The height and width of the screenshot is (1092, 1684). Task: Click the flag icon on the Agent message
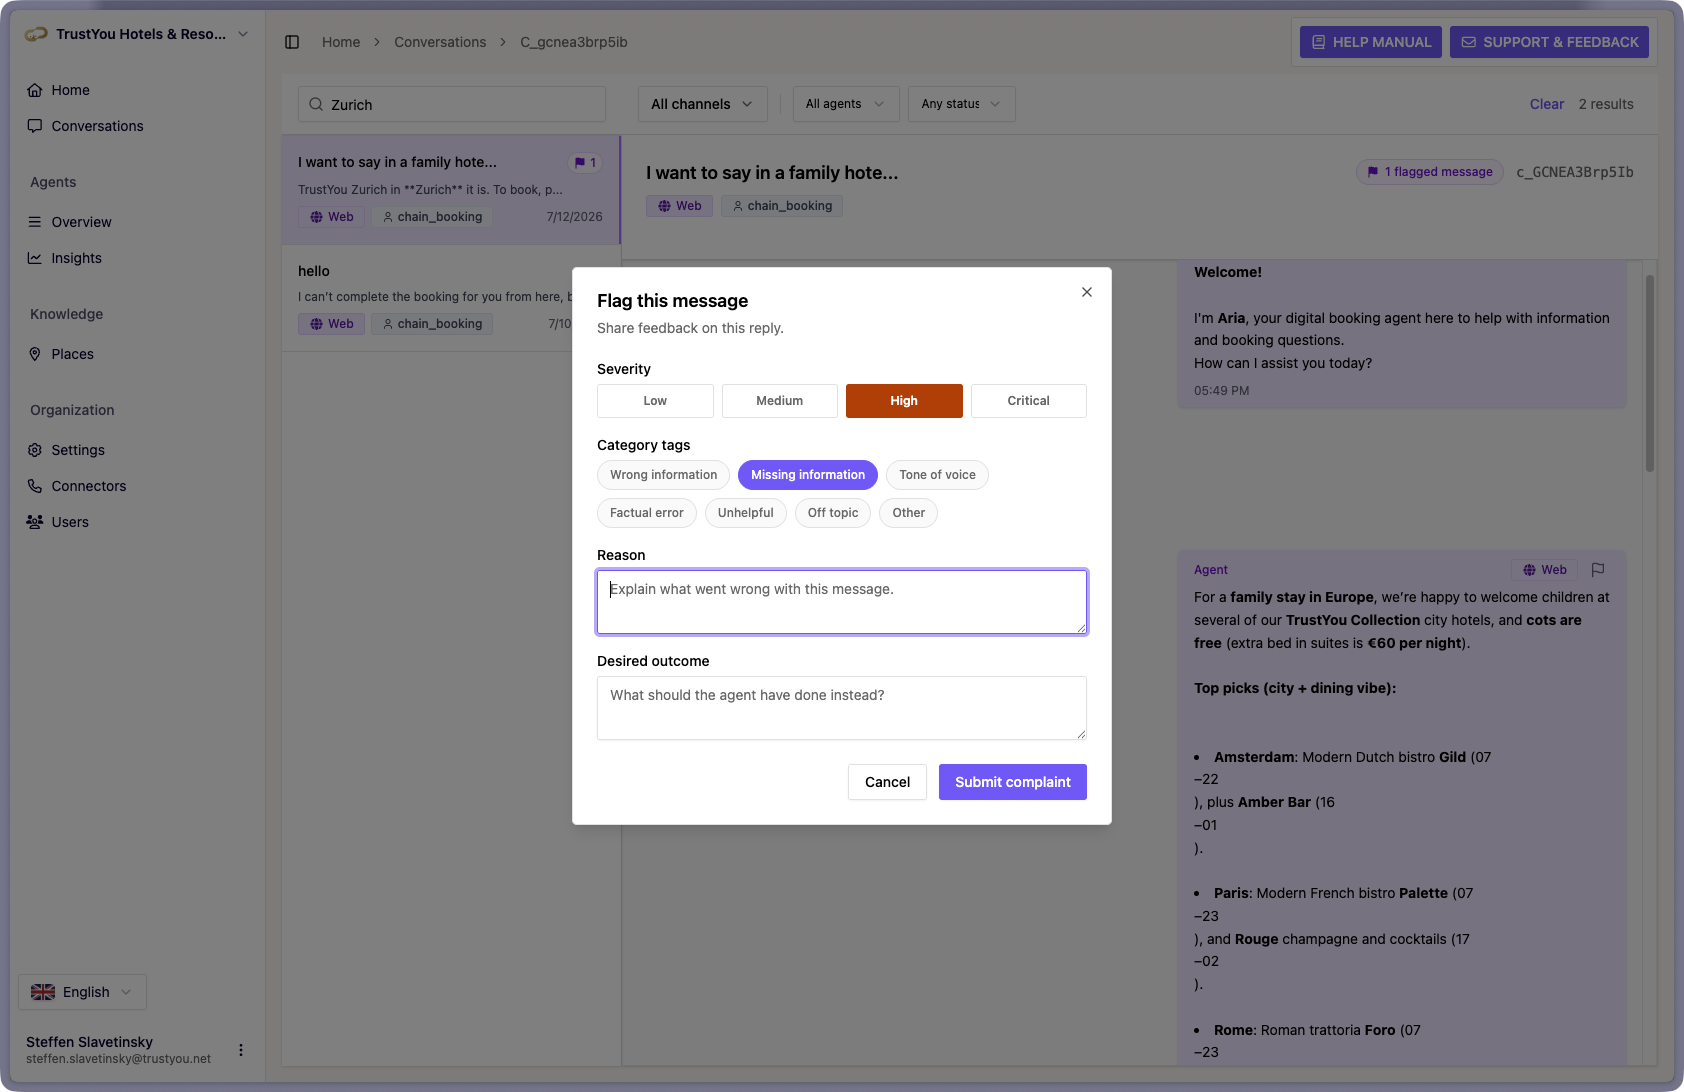(x=1598, y=570)
